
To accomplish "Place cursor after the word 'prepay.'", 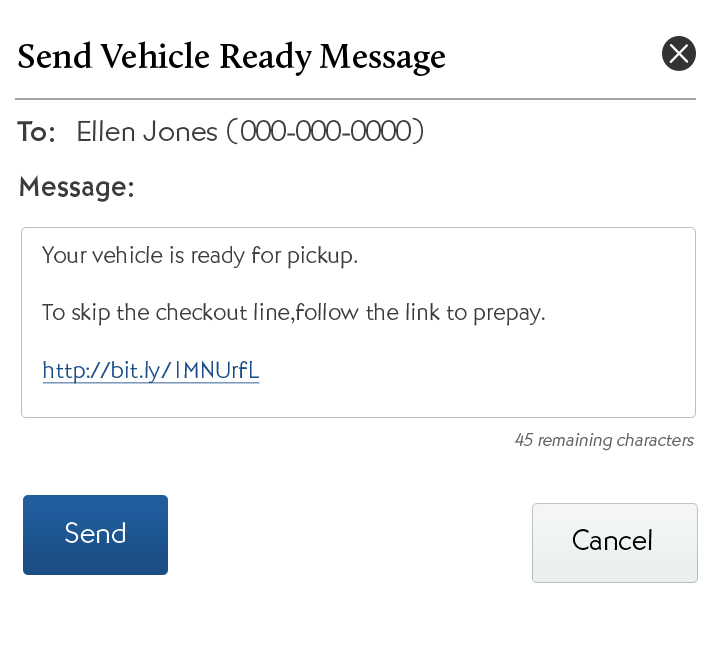I will 547,313.
